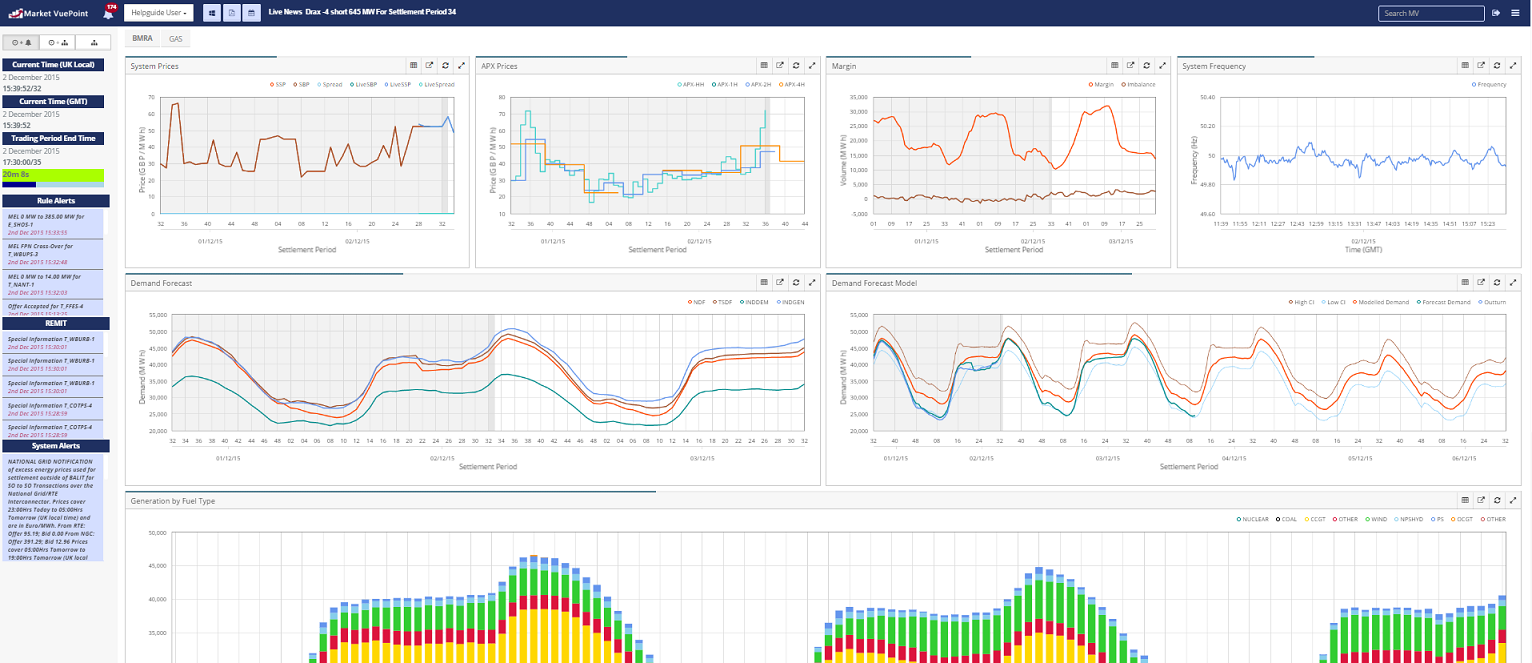
Task: Toggle APX-HH series in APX Prices legend
Action: [x=691, y=85]
